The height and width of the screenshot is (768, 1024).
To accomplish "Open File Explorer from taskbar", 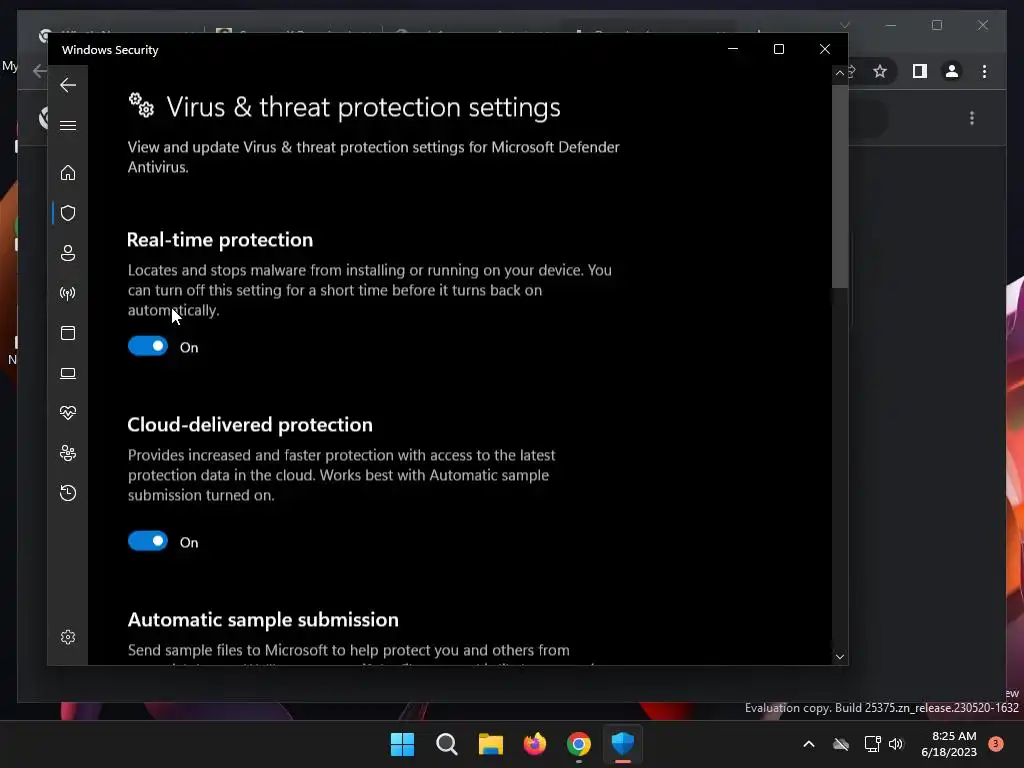I will tap(490, 744).
